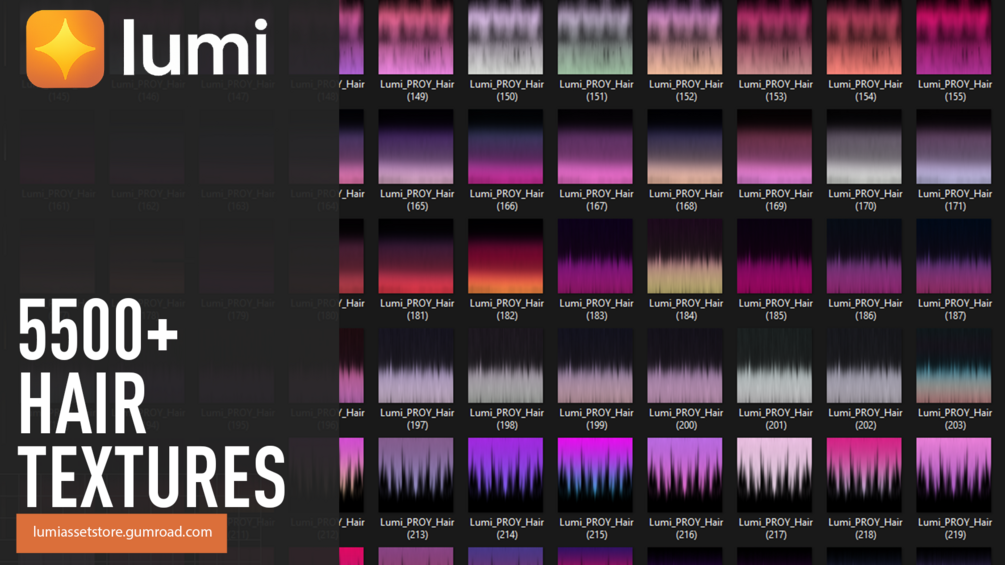The height and width of the screenshot is (565, 1005).
Task: Open texture Lumi_PROY_Hair (165) thumbnail
Action: coord(416,147)
